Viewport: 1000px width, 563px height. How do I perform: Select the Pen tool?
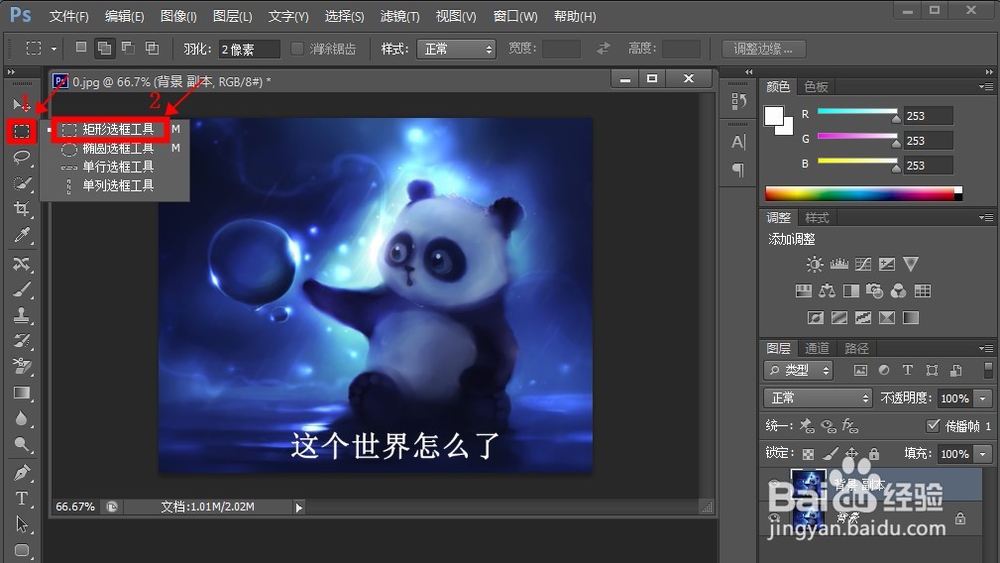(x=22, y=472)
